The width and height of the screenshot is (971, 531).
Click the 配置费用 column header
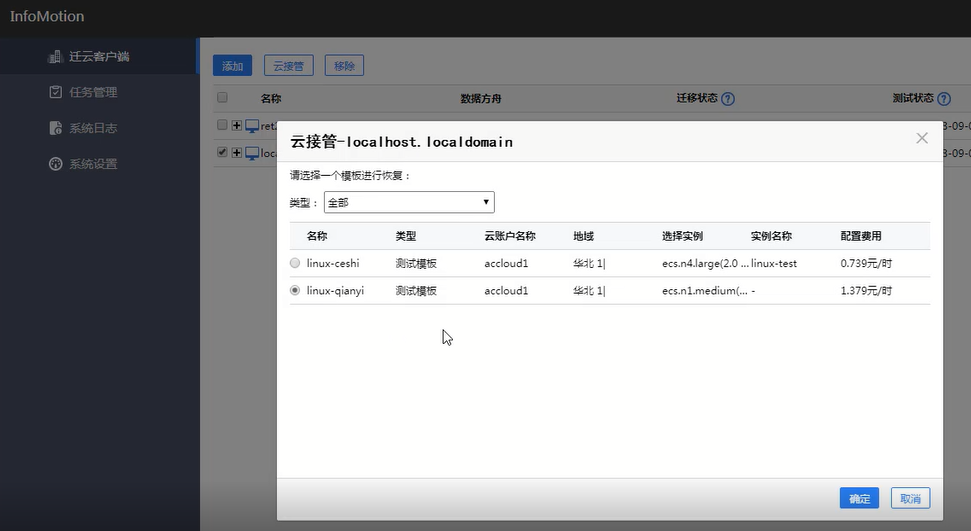click(861, 236)
